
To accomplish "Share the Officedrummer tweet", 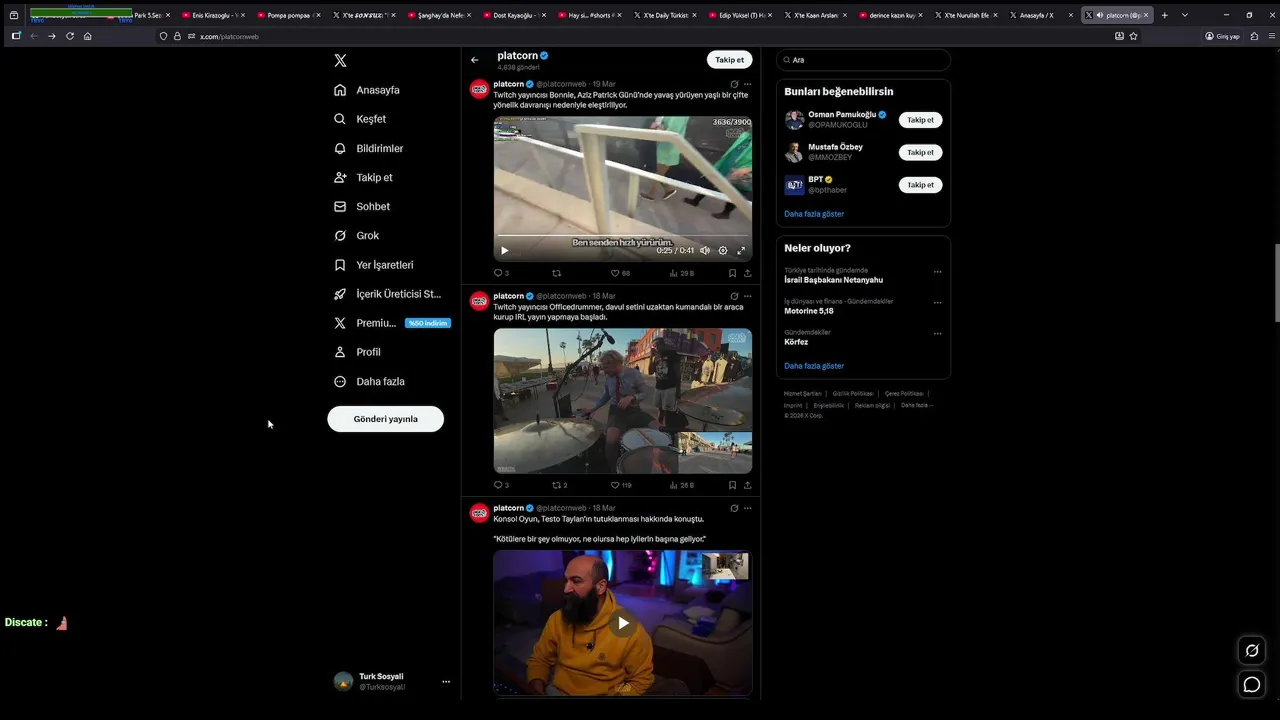I will pyautogui.click(x=747, y=485).
